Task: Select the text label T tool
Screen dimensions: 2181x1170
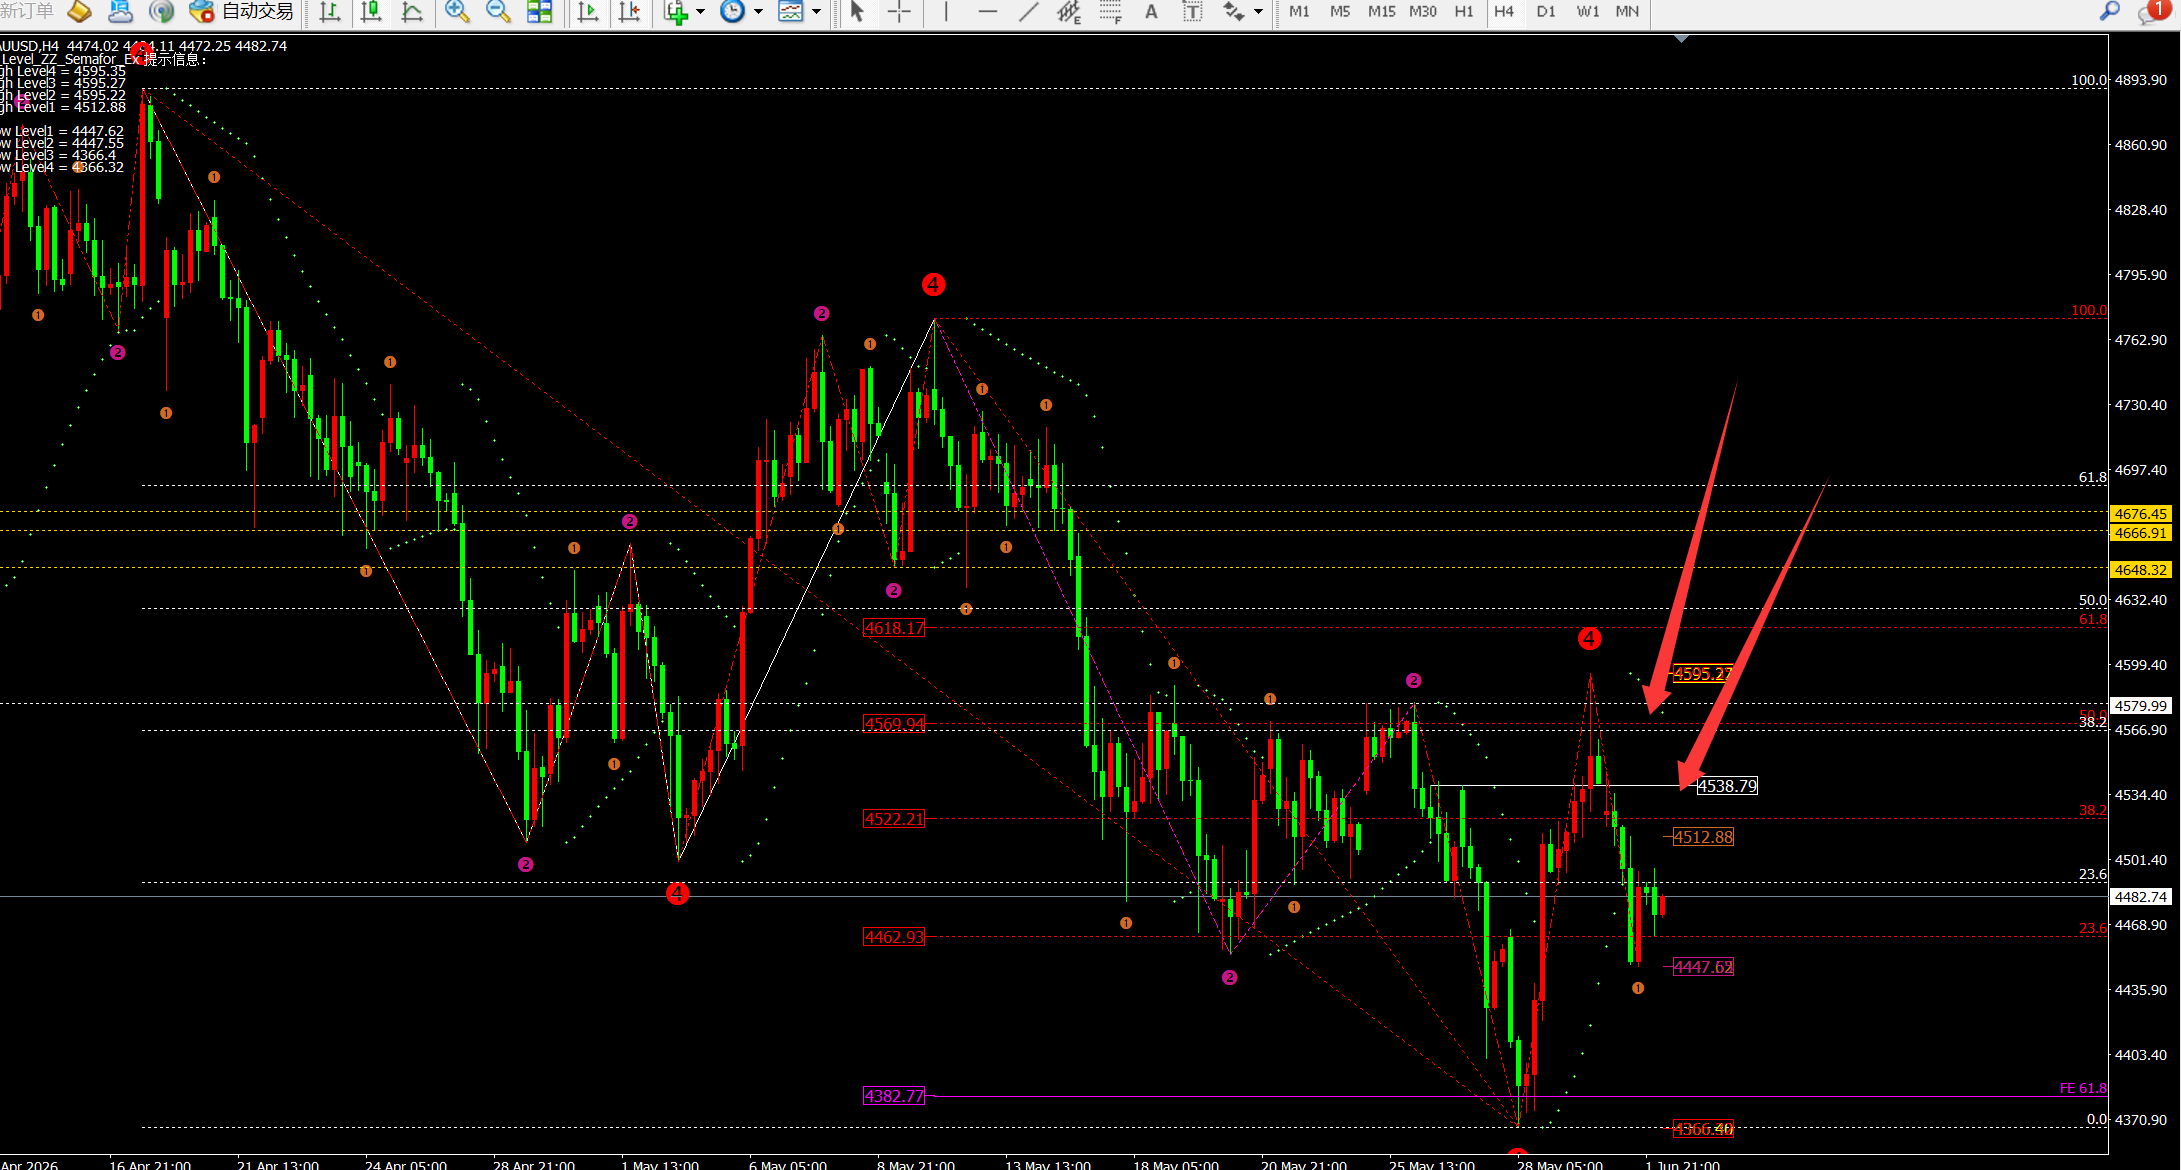Action: pos(1192,12)
